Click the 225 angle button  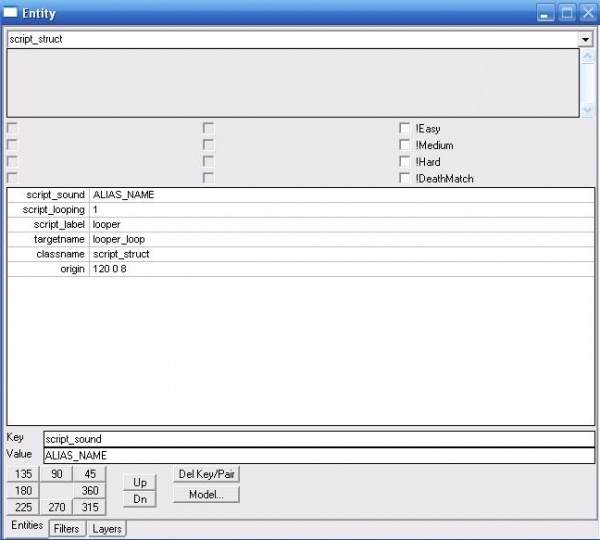(x=24, y=508)
